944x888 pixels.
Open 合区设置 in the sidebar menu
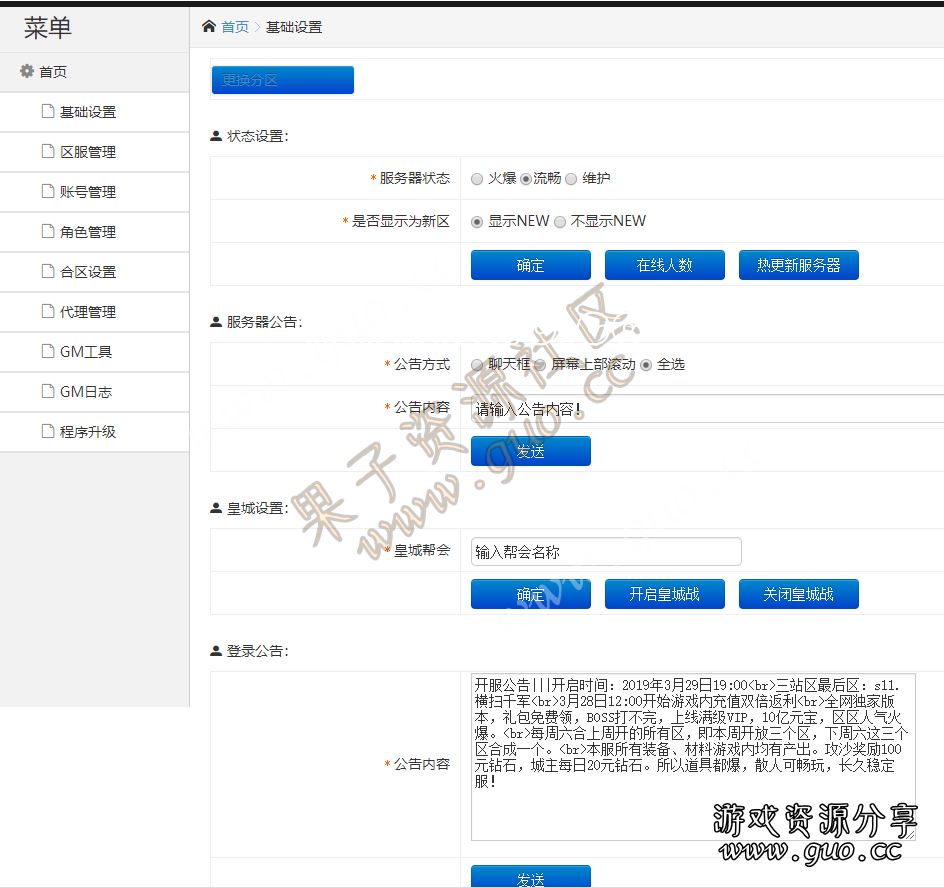point(88,272)
